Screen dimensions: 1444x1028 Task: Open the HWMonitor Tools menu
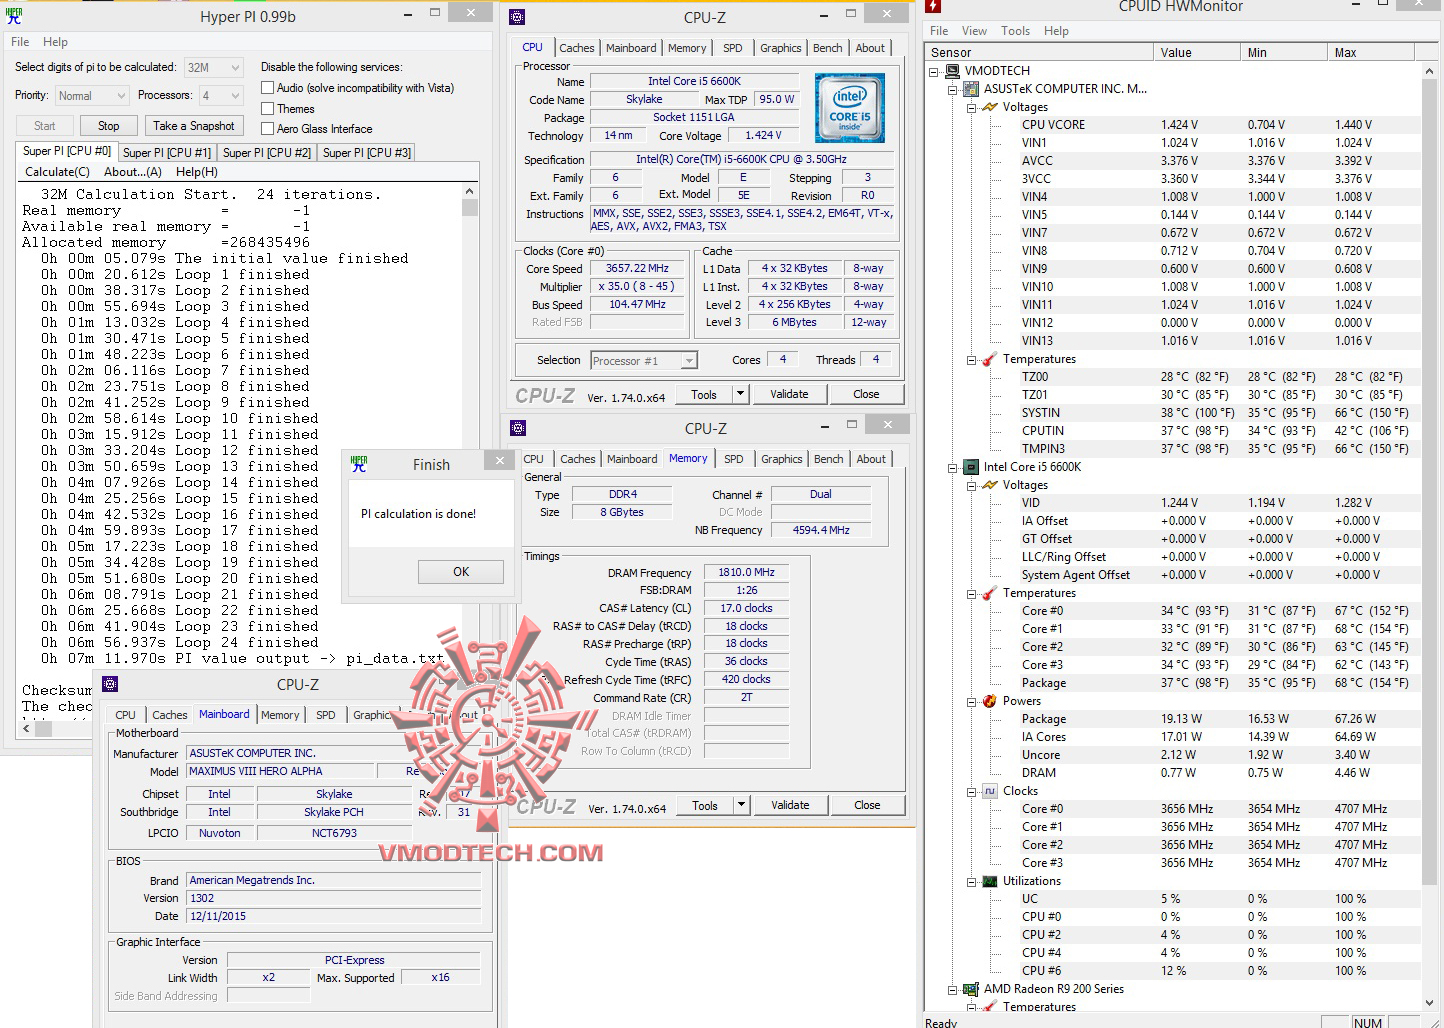1015,31
